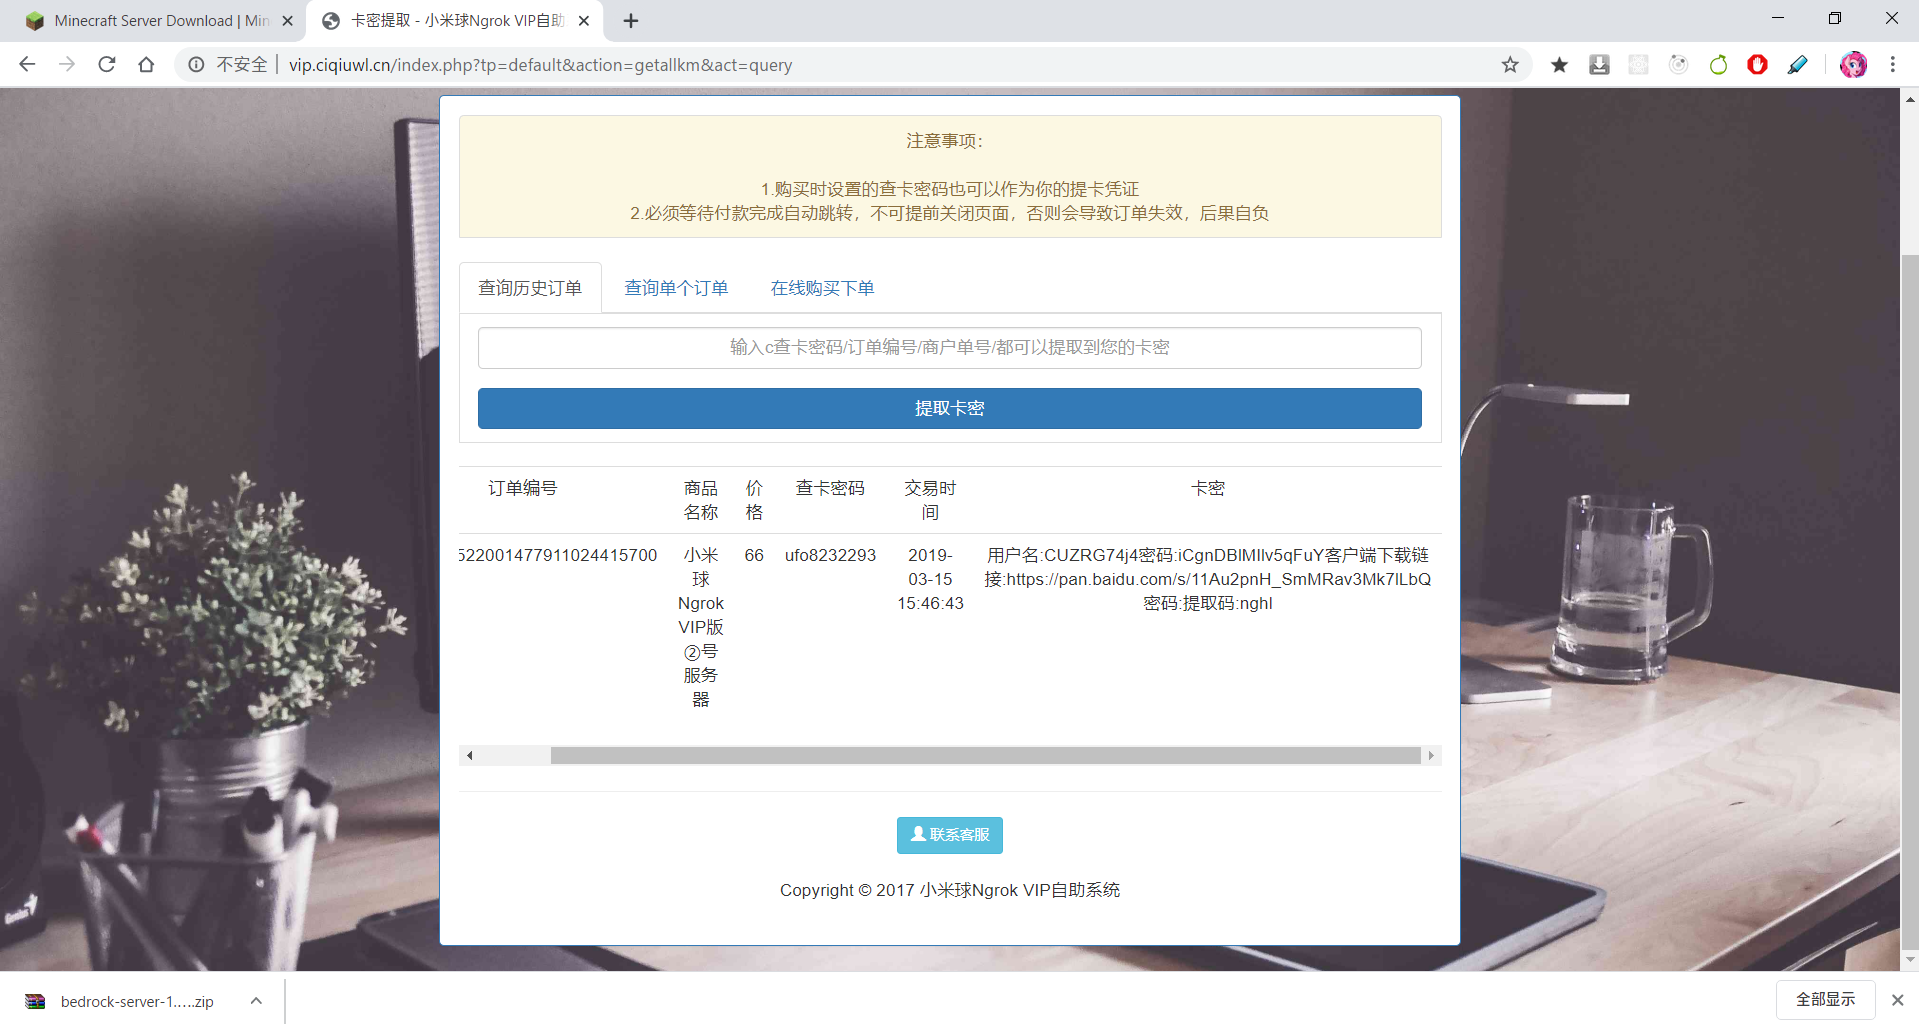Screen dimensions: 1919x1029
Task: View site info for 不安全 warning
Action: point(228,65)
